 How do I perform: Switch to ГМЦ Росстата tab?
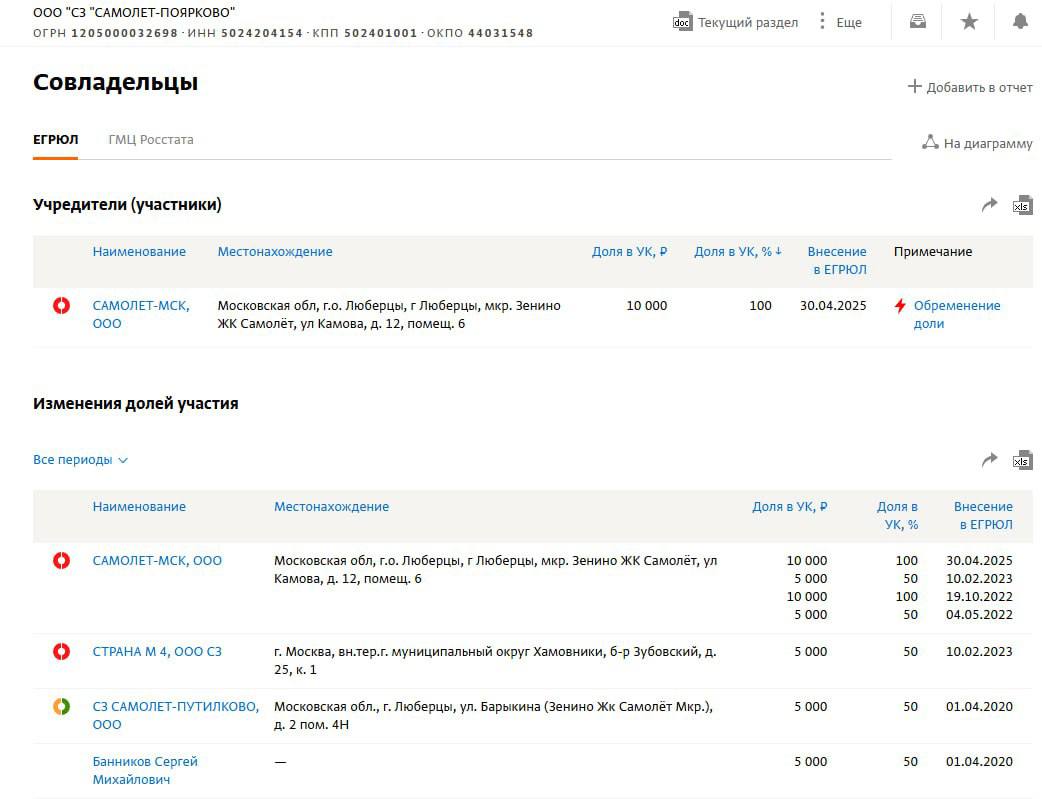(x=151, y=140)
